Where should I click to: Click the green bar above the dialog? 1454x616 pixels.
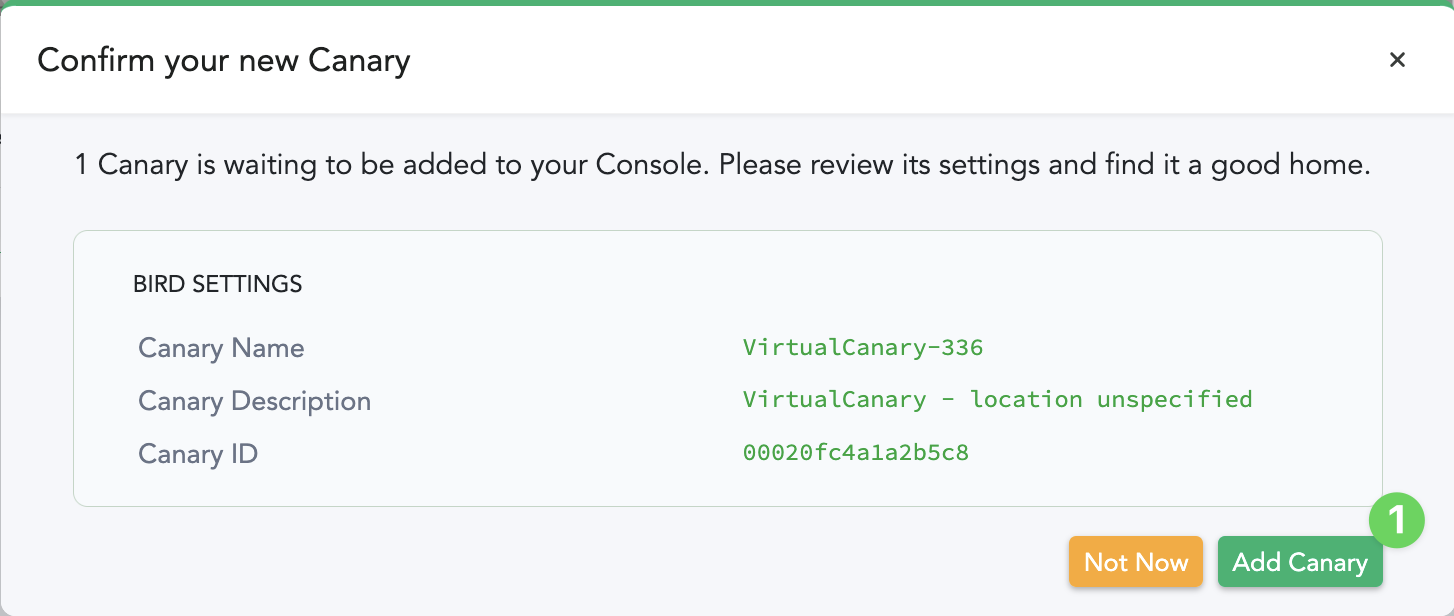point(727,3)
